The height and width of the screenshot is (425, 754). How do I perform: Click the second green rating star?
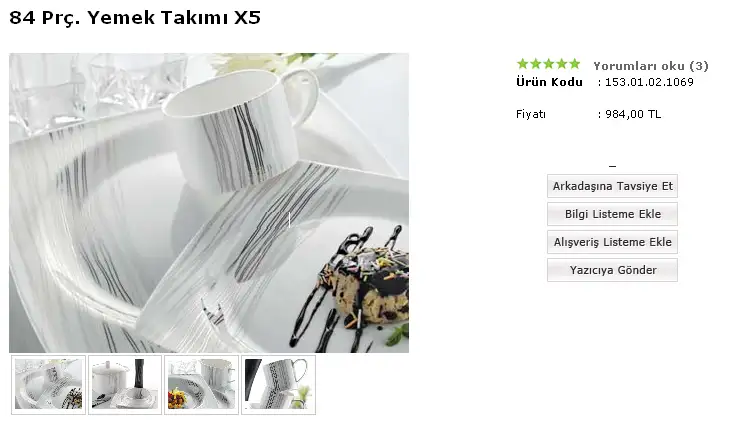[536, 63]
